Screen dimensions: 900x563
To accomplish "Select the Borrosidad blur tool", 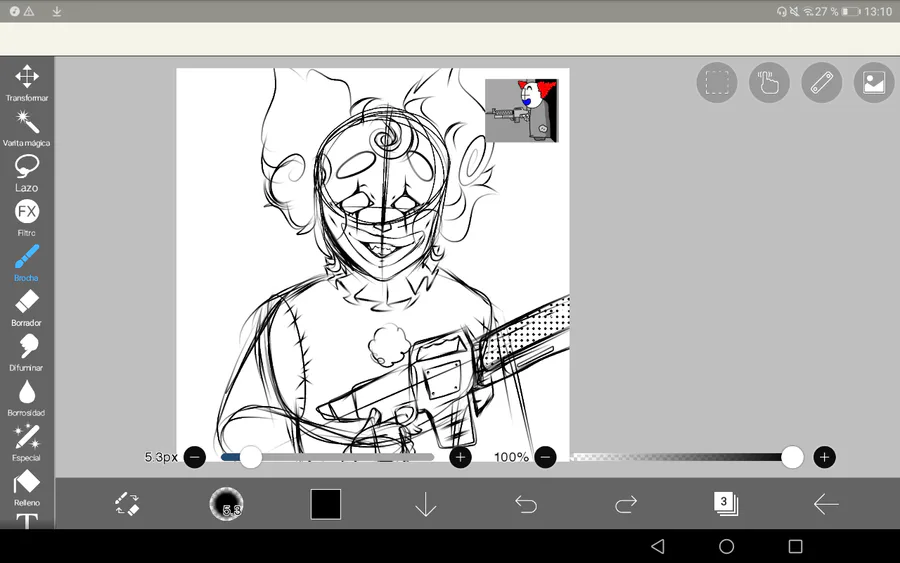I will [27, 398].
